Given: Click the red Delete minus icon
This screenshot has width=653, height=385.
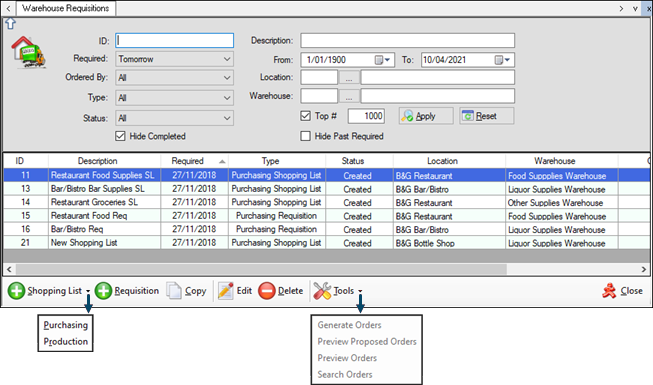Looking at the screenshot, I should (267, 291).
